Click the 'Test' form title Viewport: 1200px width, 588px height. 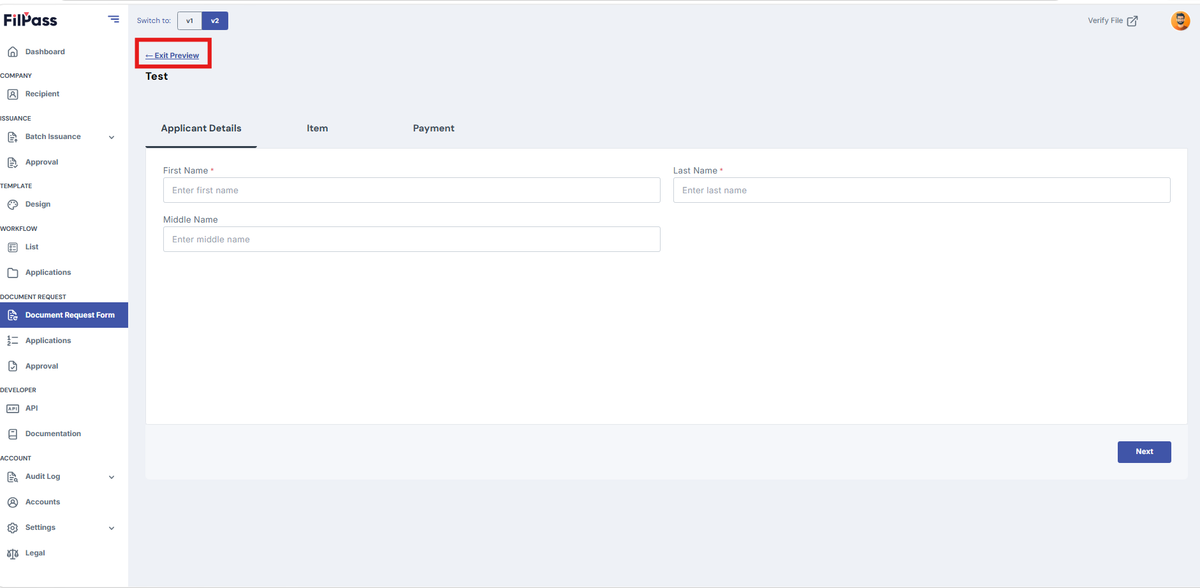(x=157, y=77)
